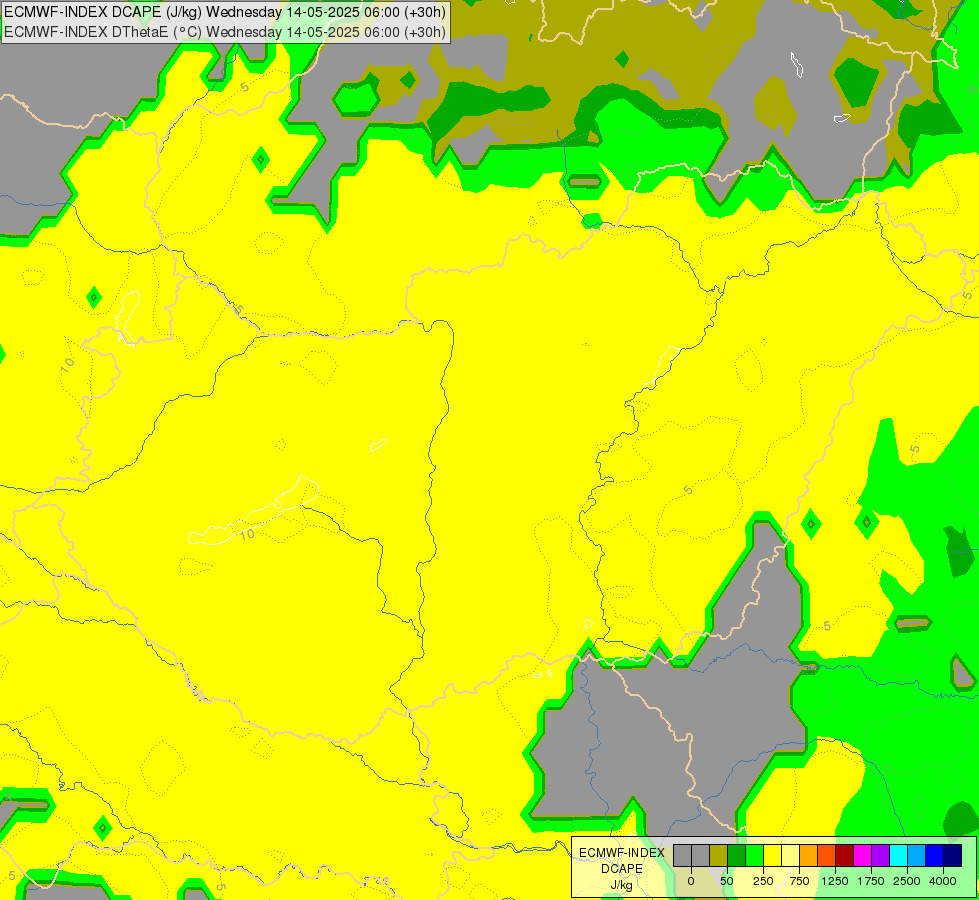Click the legend value label 0
The width and height of the screenshot is (979, 900).
pyautogui.click(x=691, y=881)
